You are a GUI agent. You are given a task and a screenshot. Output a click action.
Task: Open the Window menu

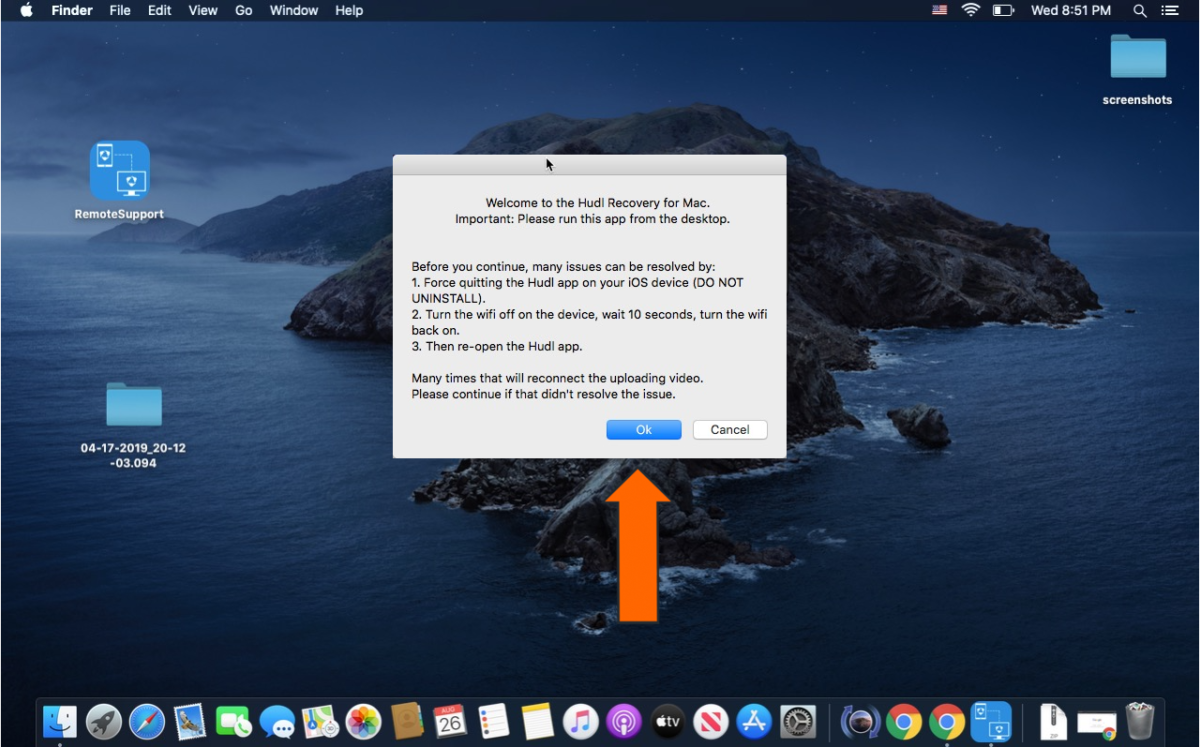click(294, 10)
